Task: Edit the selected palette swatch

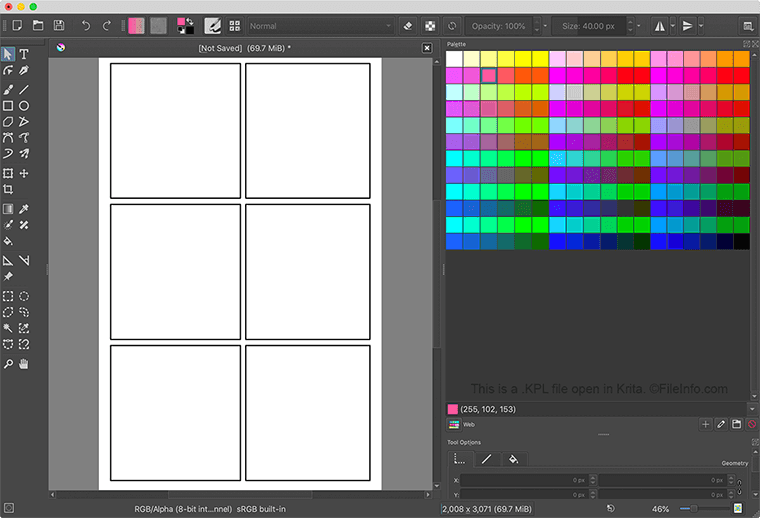Action: coord(721,424)
